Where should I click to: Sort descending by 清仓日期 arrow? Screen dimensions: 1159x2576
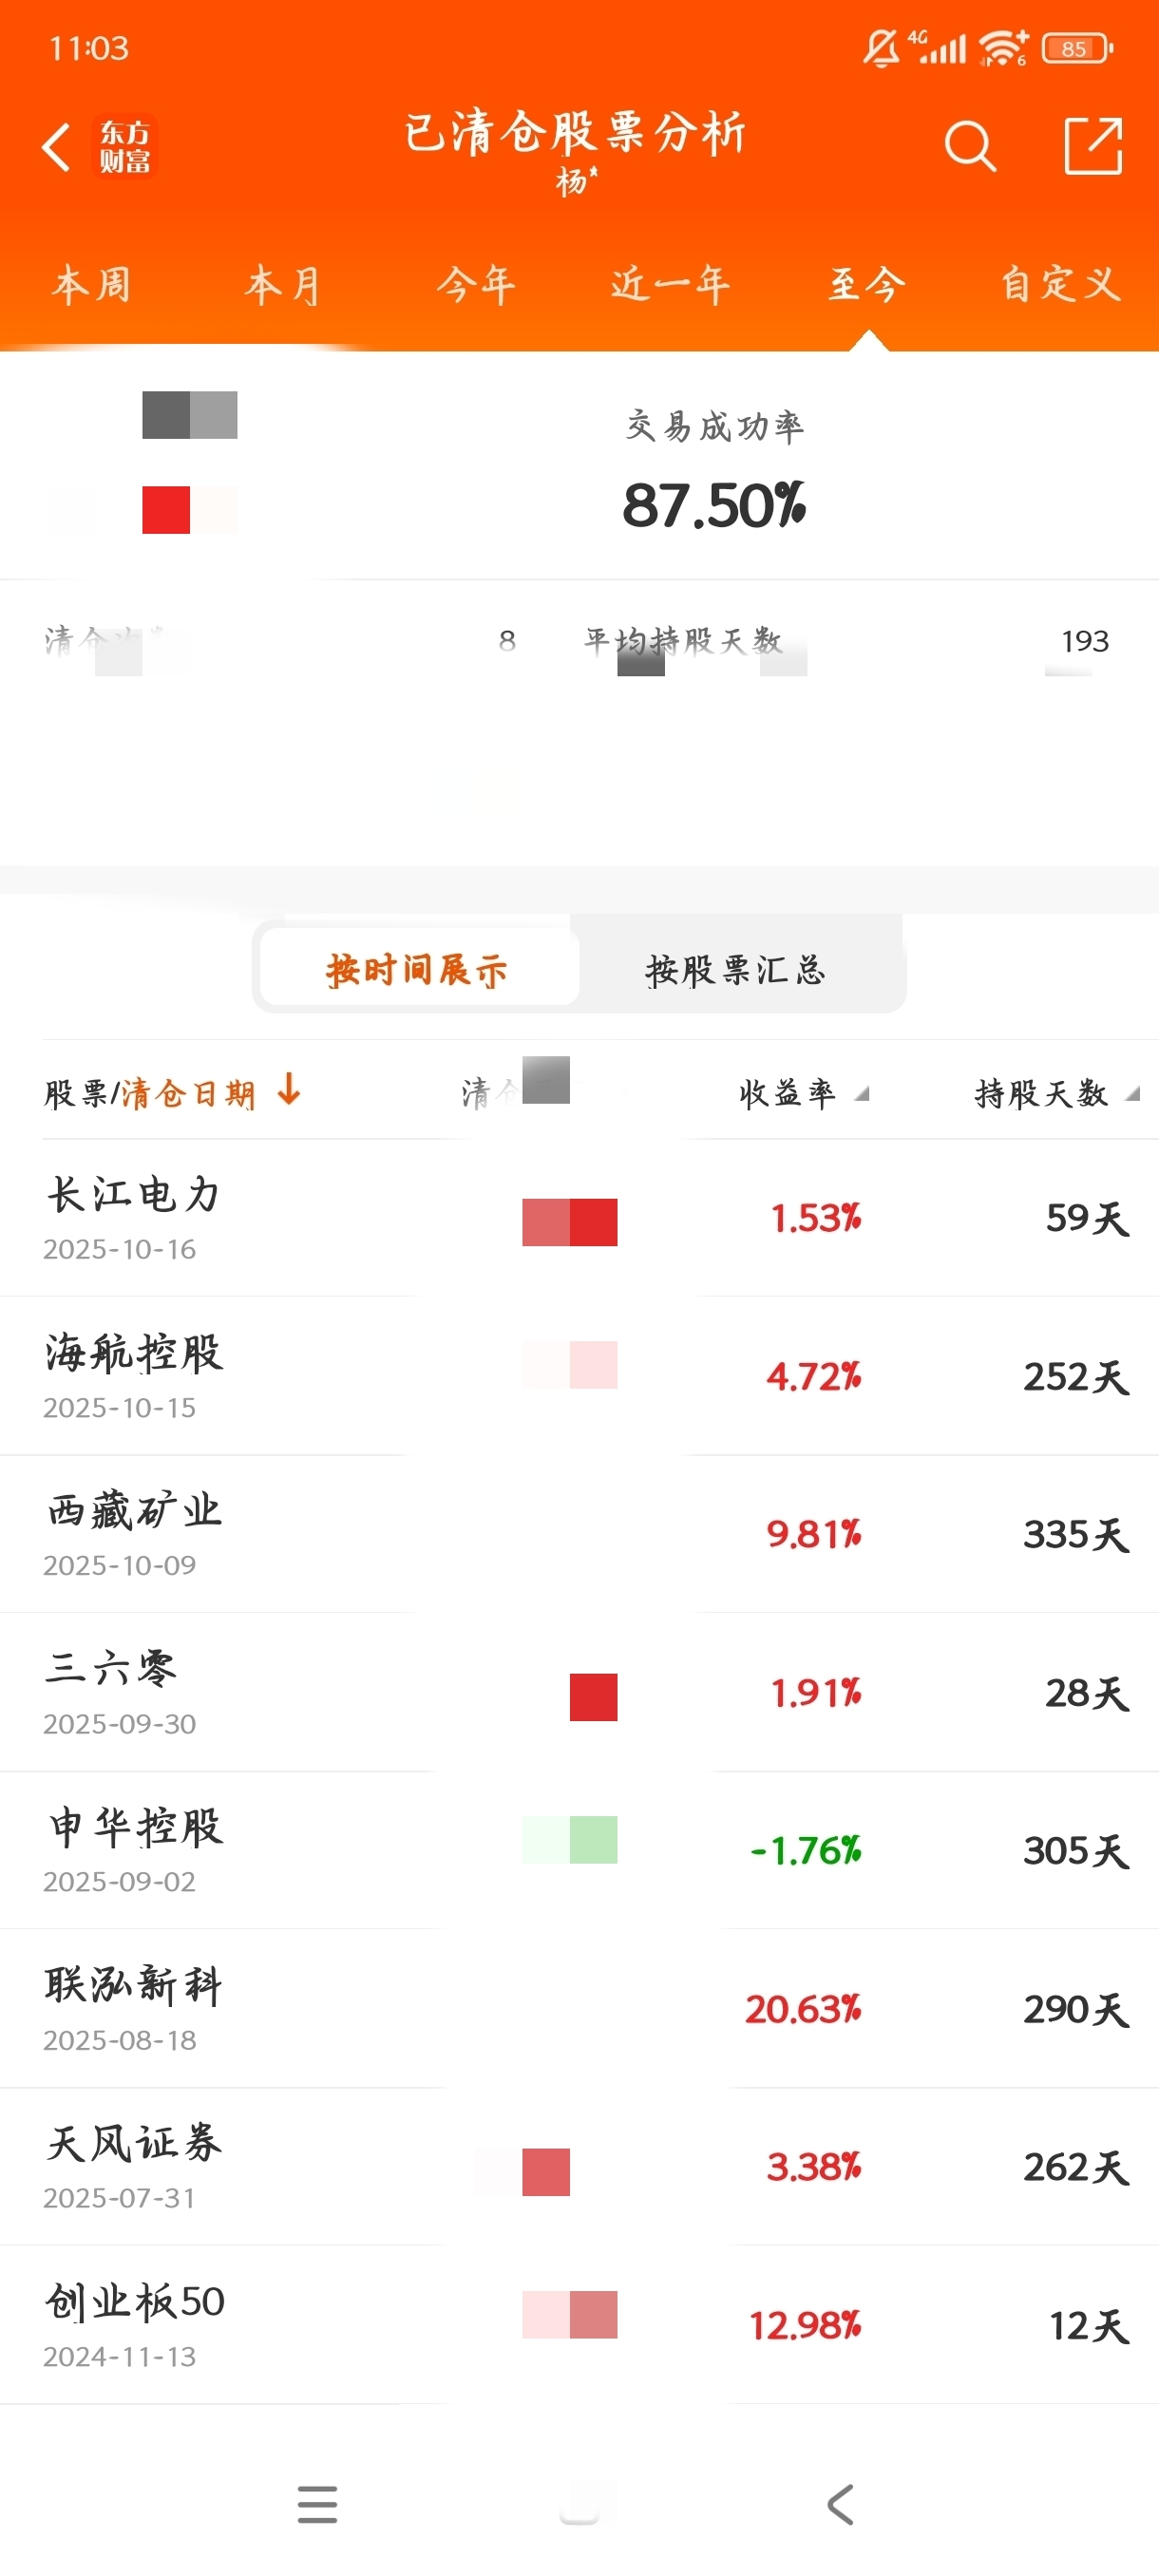[289, 1089]
